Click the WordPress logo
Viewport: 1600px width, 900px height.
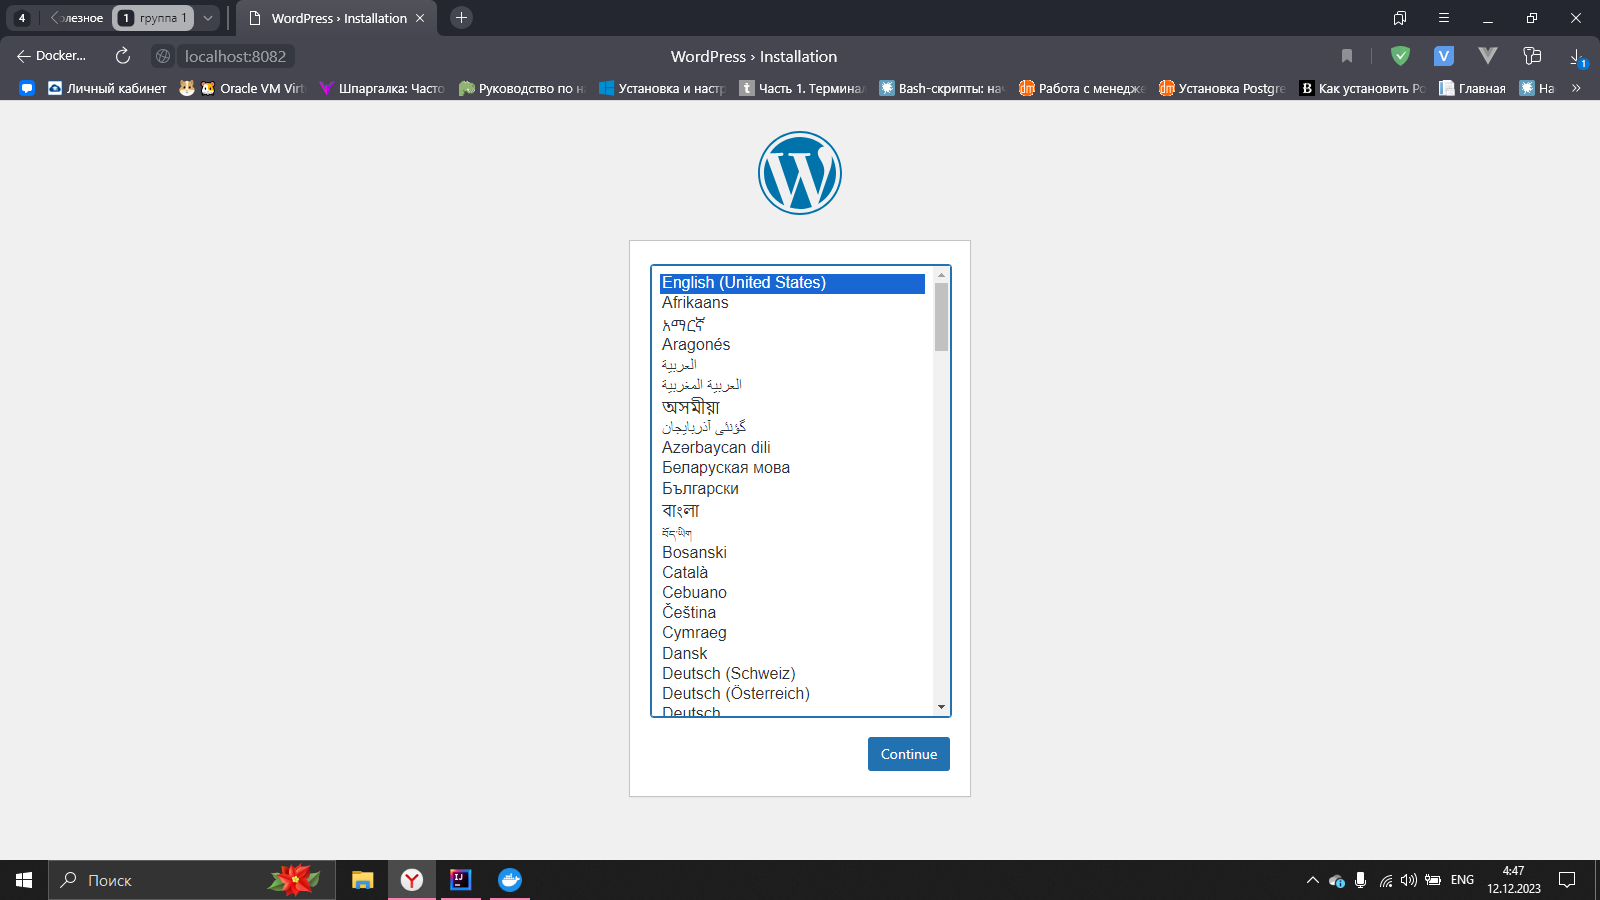pyautogui.click(x=800, y=173)
